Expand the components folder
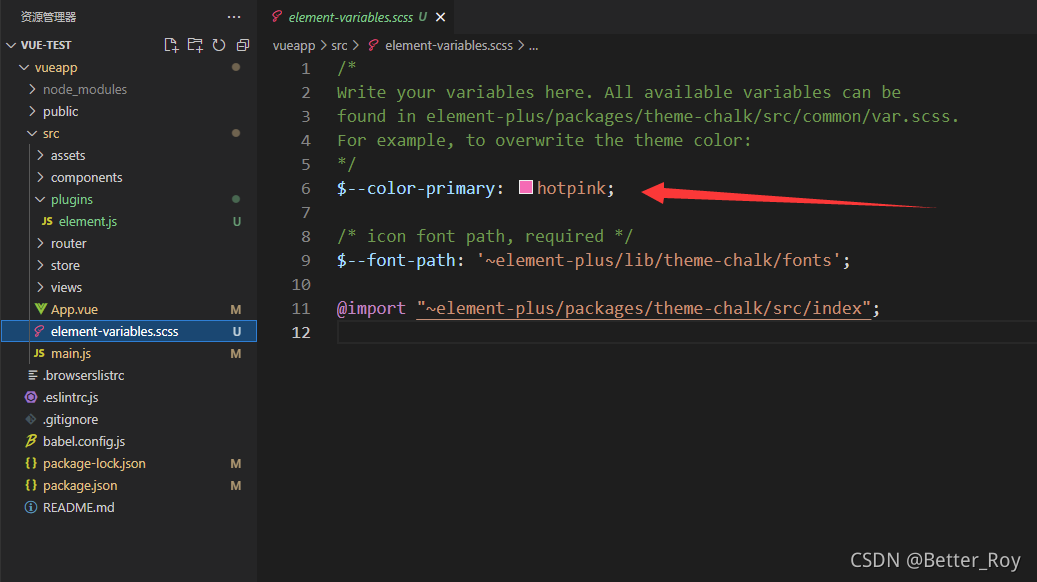1037x582 pixels. click(x=40, y=177)
